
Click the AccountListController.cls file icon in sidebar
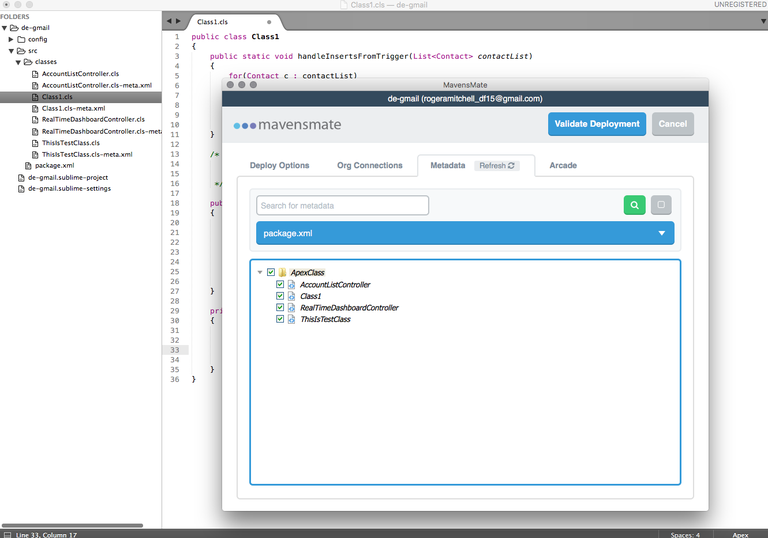coord(35,74)
